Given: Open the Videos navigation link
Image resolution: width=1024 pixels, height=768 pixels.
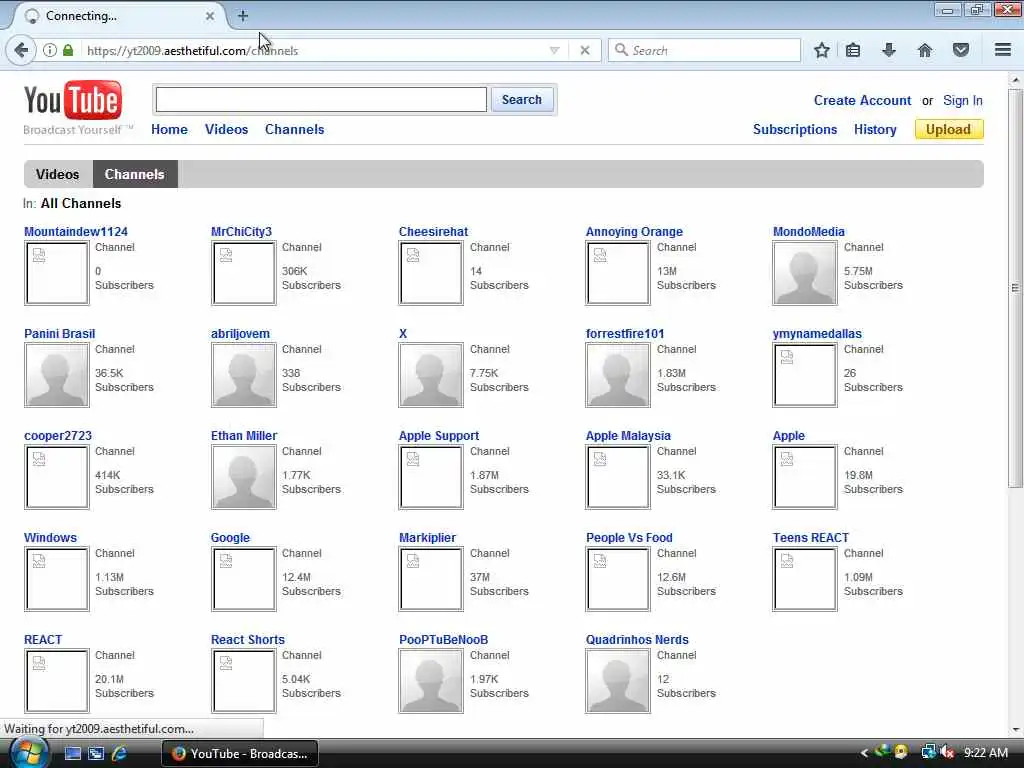Looking at the screenshot, I should pos(227,129).
